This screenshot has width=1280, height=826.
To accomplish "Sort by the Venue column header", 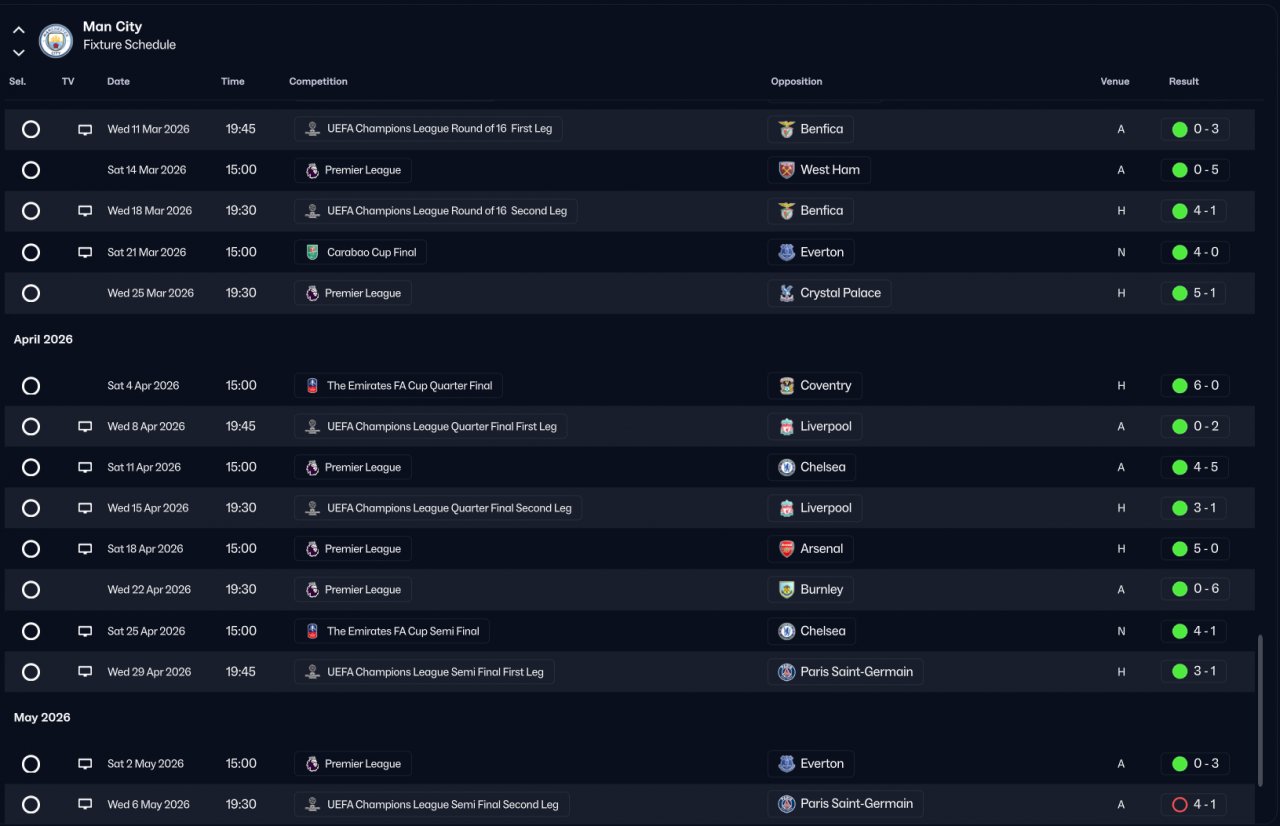I will [1115, 82].
